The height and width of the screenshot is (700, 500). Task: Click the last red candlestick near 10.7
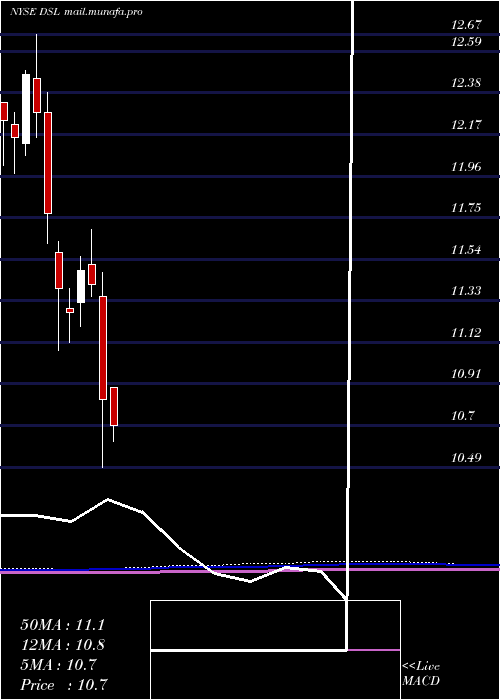click(114, 406)
